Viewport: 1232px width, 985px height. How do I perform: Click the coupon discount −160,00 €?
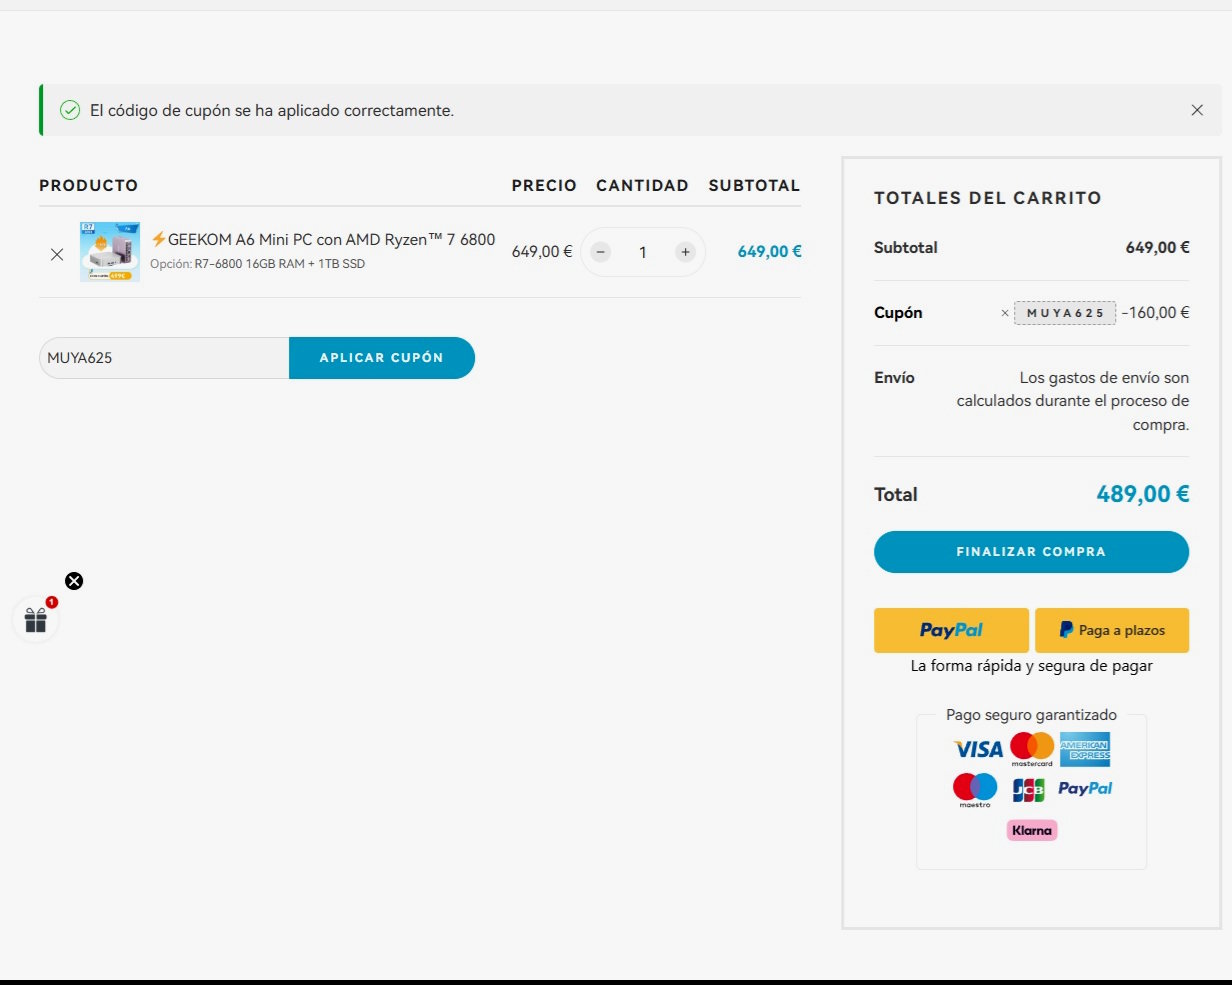tap(1155, 313)
